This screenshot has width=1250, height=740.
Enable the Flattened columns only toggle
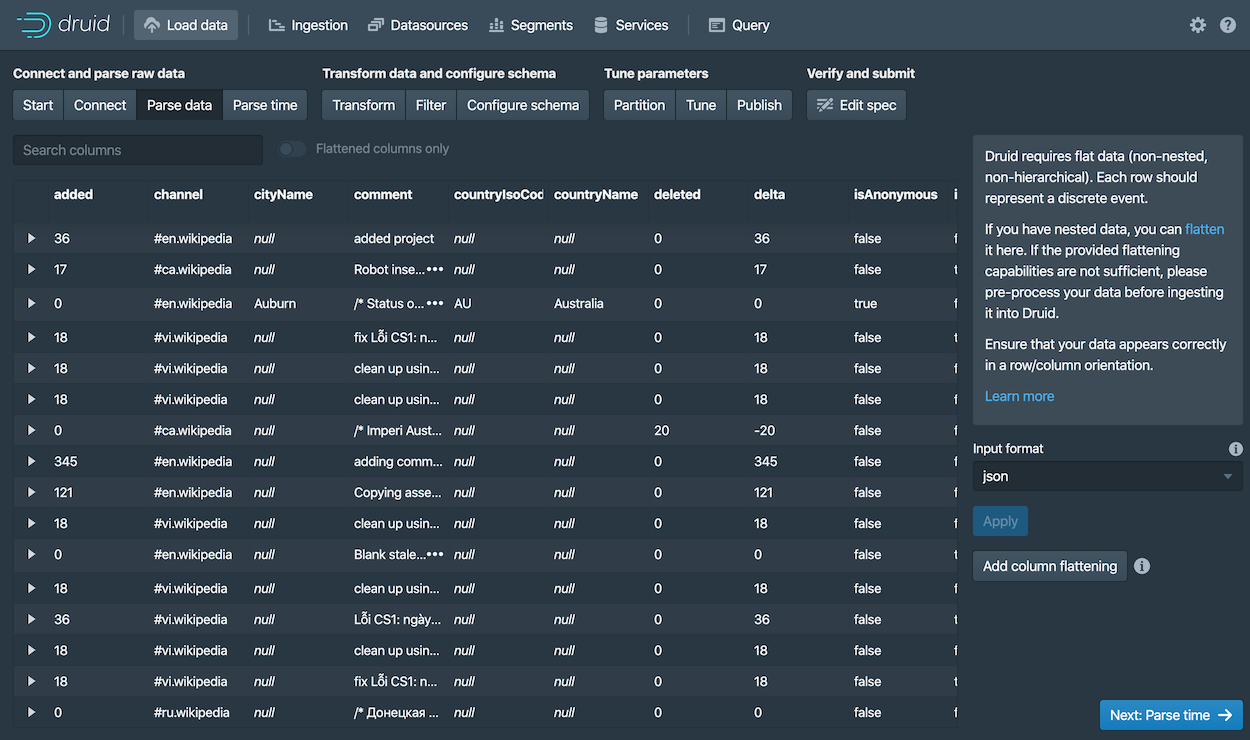coord(292,148)
